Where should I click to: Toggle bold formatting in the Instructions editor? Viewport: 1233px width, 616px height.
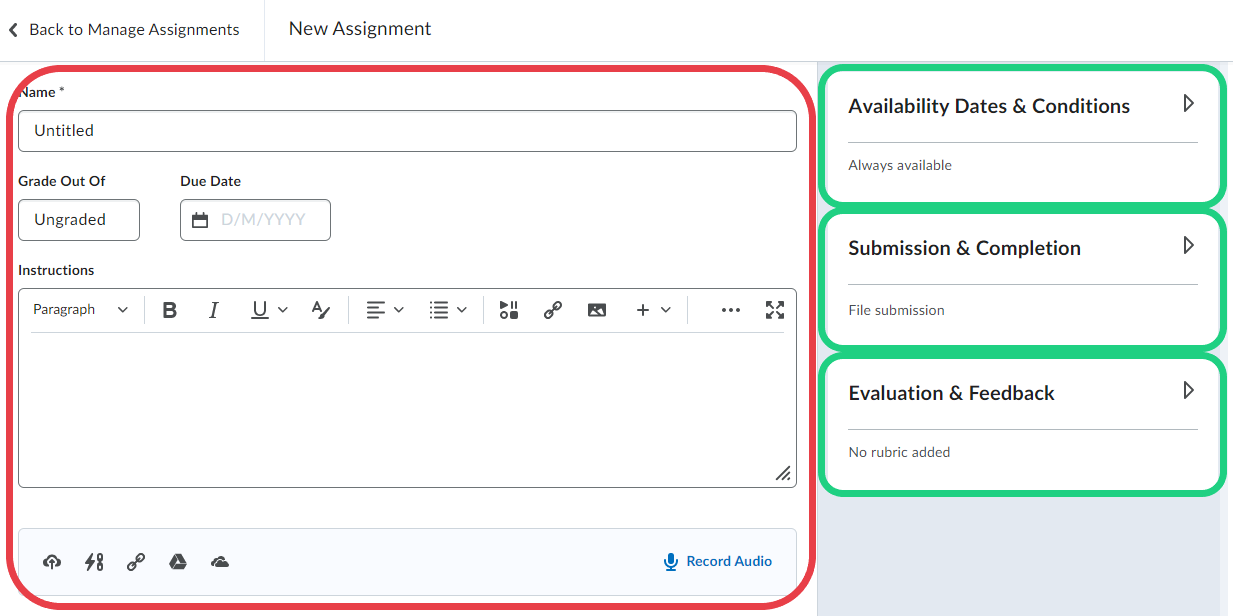pyautogui.click(x=170, y=310)
